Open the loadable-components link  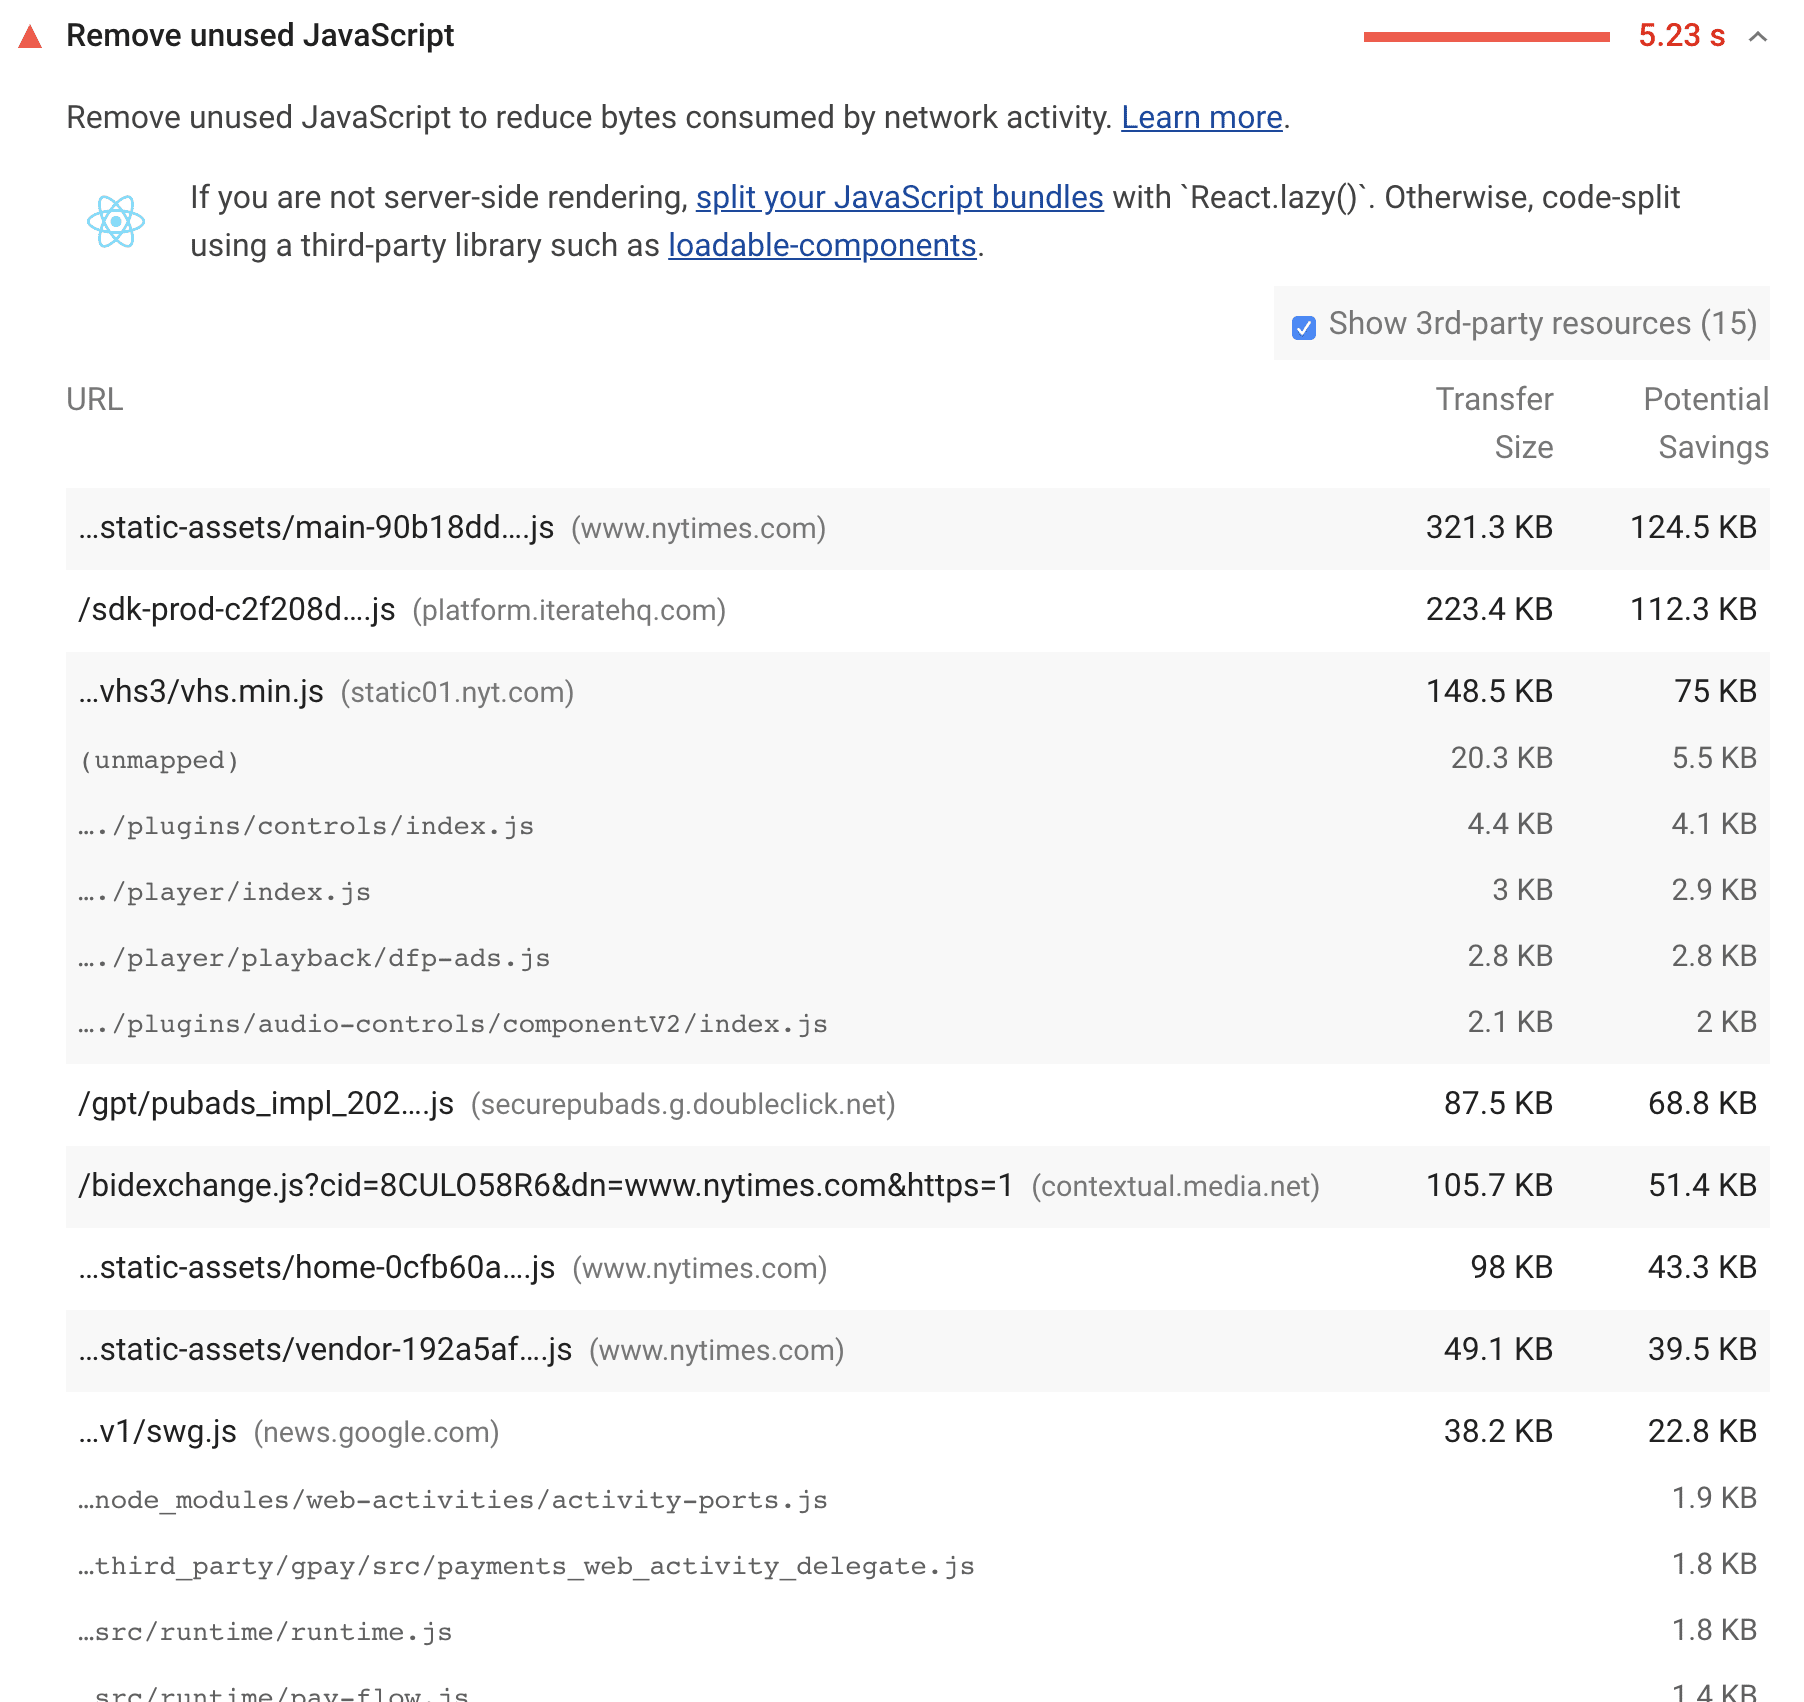[823, 245]
